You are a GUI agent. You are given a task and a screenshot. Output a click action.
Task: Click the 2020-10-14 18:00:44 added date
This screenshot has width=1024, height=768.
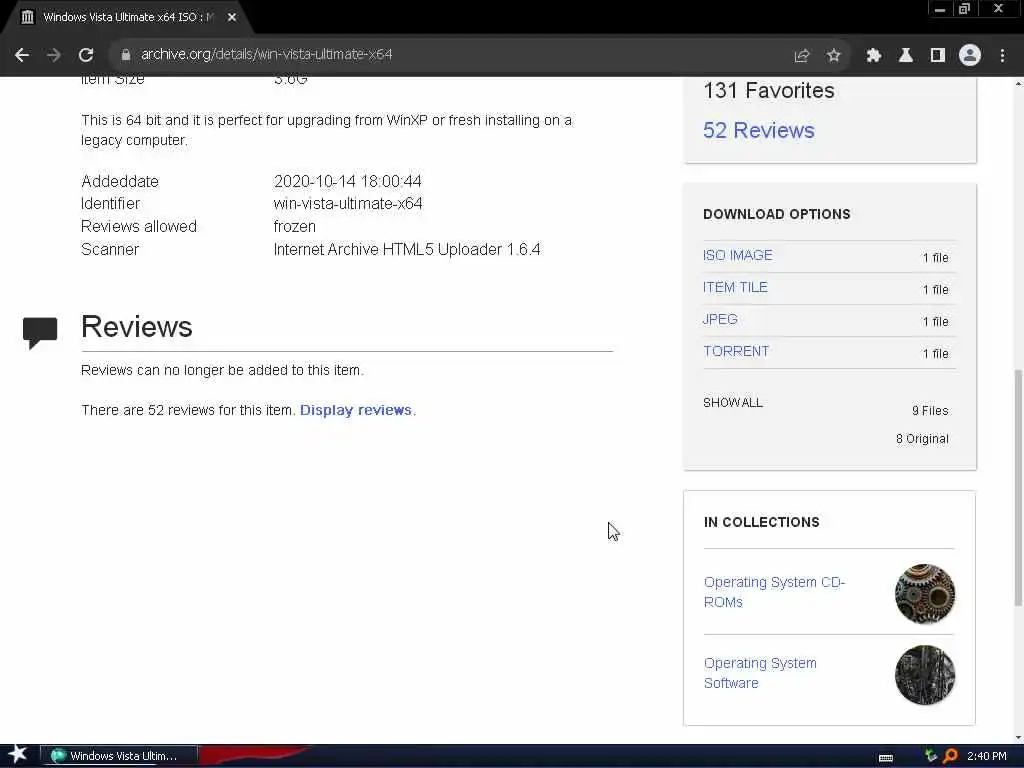(347, 181)
